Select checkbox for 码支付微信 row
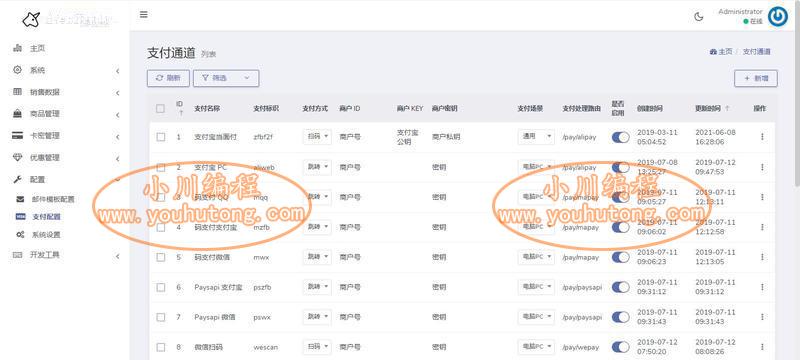The image size is (800, 360). click(x=161, y=258)
